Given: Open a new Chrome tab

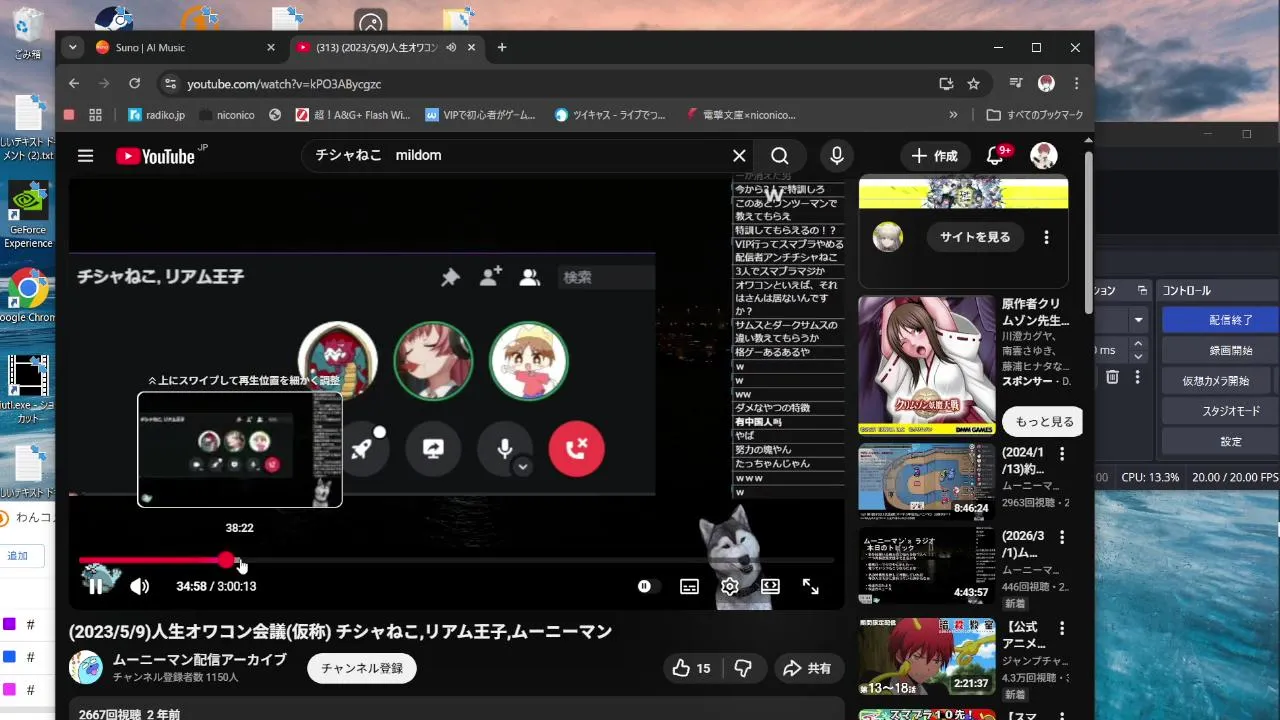Looking at the screenshot, I should pyautogui.click(x=502, y=47).
